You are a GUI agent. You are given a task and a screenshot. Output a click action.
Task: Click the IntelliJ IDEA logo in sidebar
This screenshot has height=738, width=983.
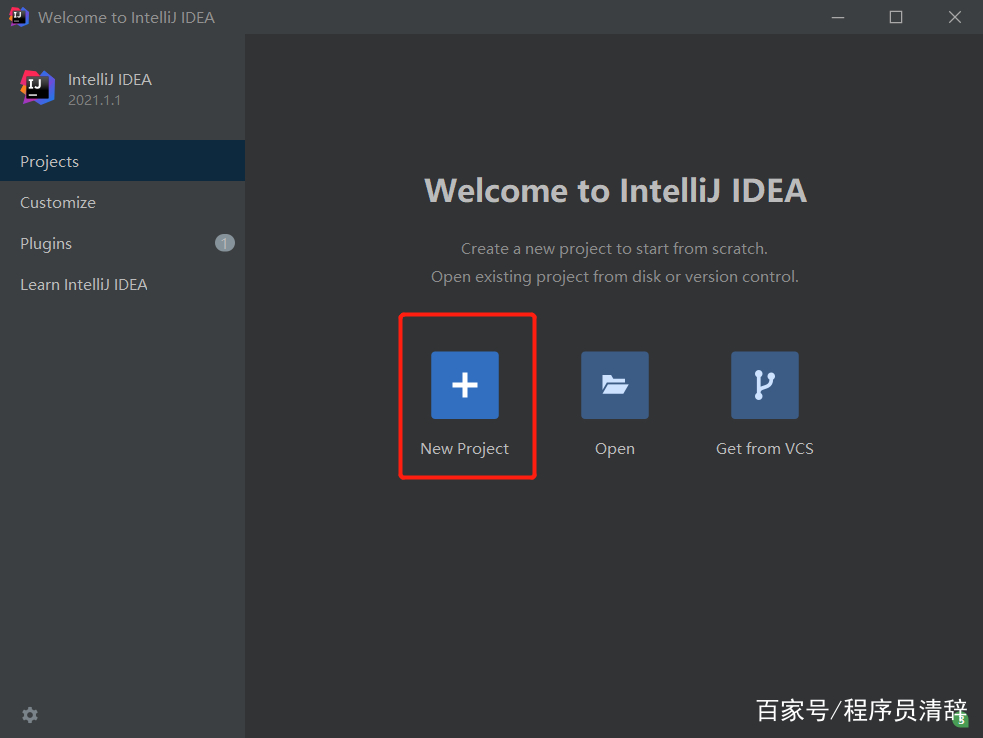[38, 88]
